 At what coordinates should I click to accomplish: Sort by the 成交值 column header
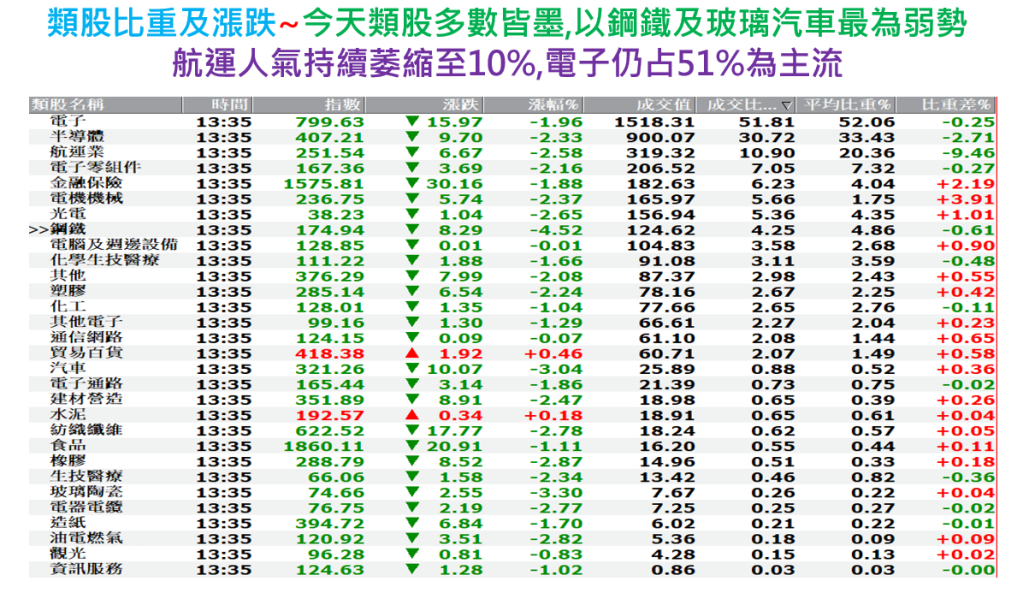662,104
